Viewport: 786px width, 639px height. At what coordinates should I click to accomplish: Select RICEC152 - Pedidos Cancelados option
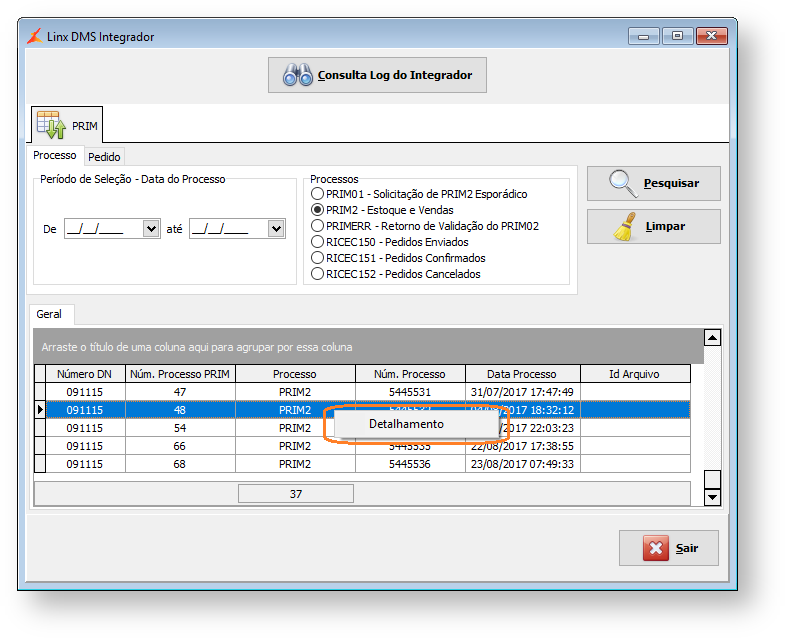396,274
